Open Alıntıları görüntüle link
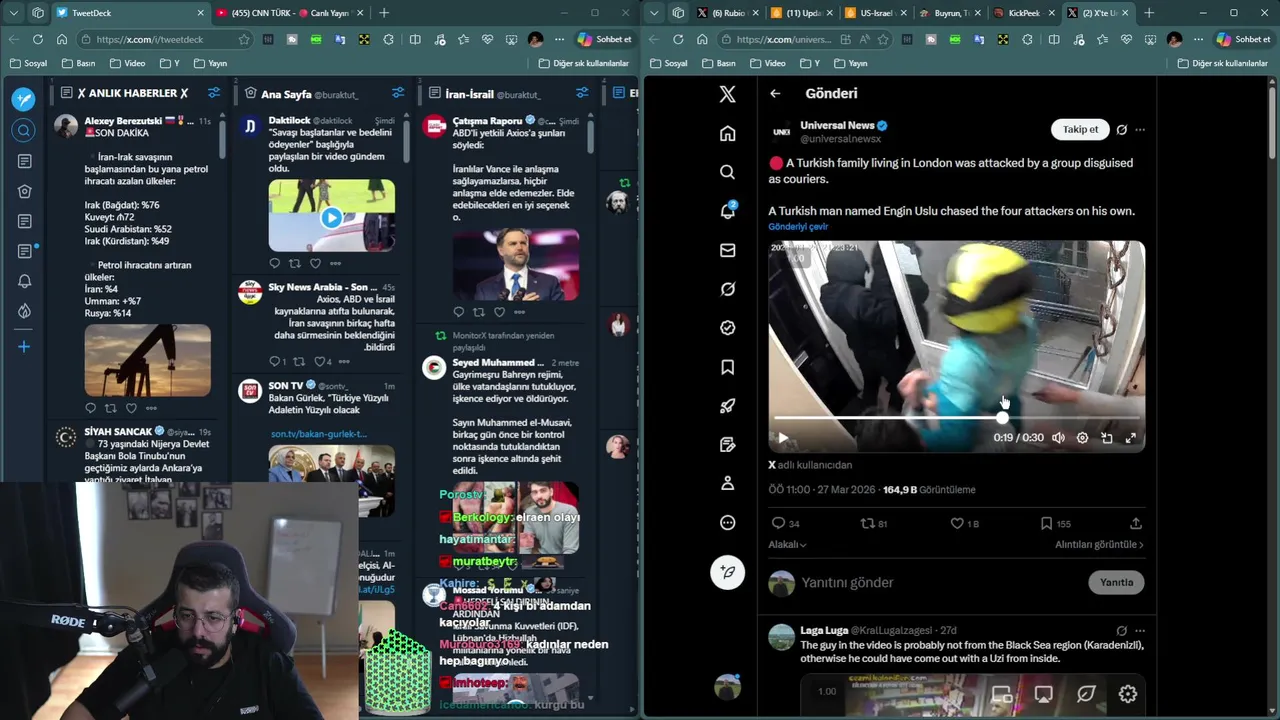This screenshot has height=720, width=1280. [x=1099, y=545]
